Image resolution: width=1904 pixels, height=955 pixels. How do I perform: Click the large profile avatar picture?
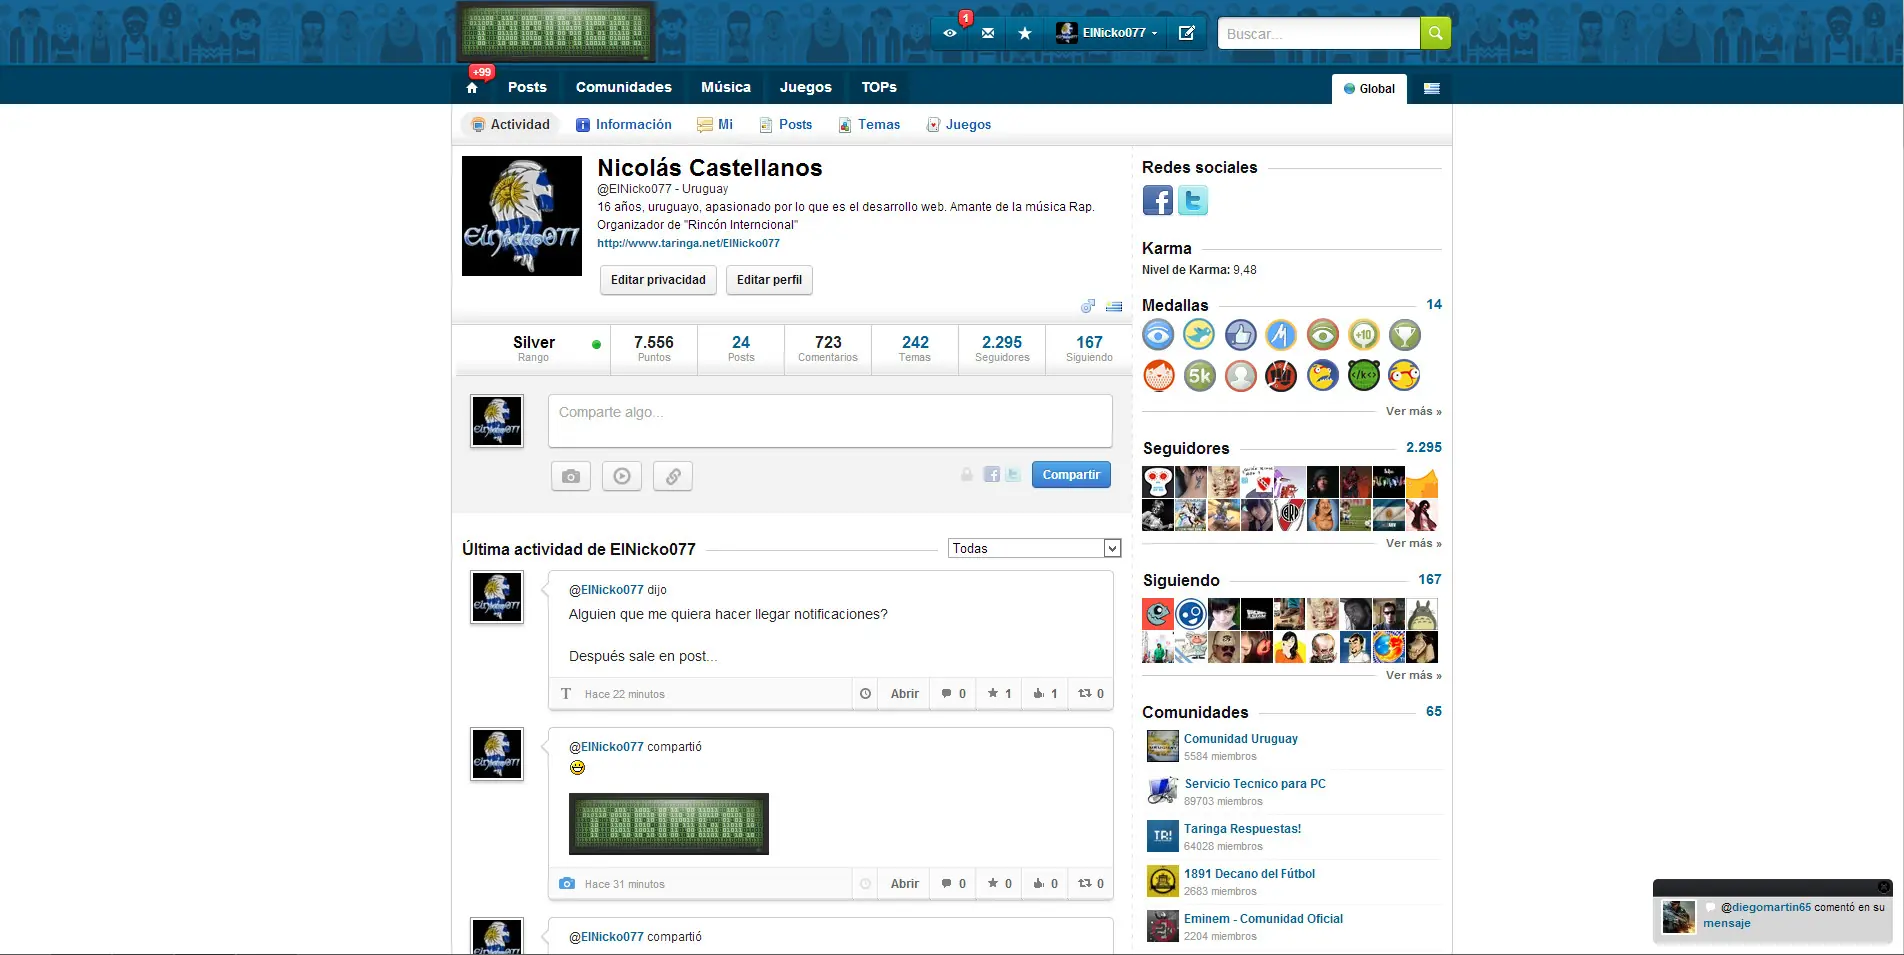(x=522, y=216)
